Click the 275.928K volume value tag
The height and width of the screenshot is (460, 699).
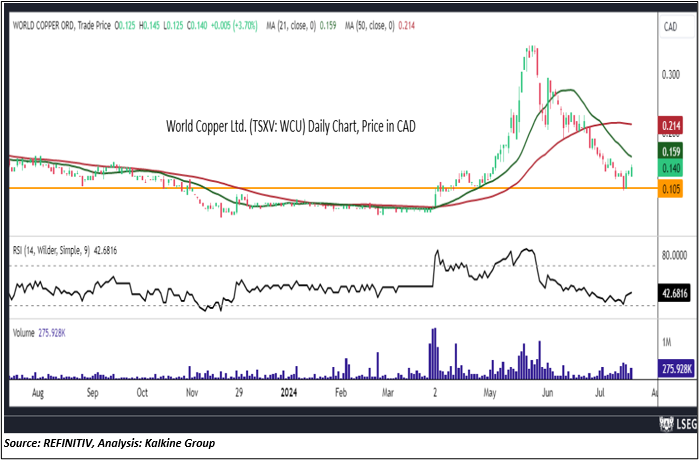676,369
